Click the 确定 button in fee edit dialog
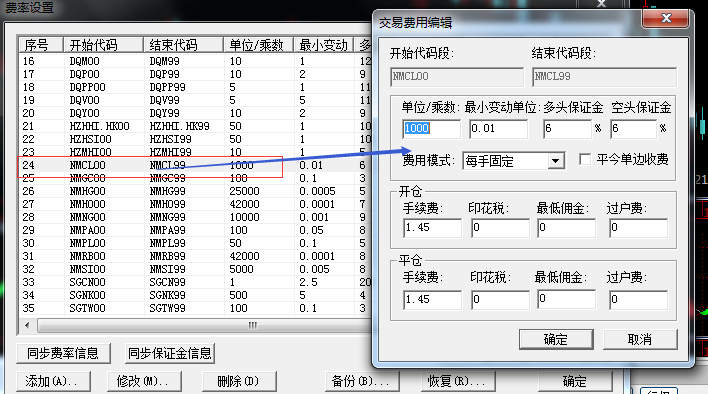This screenshot has width=708, height=394. tap(556, 339)
